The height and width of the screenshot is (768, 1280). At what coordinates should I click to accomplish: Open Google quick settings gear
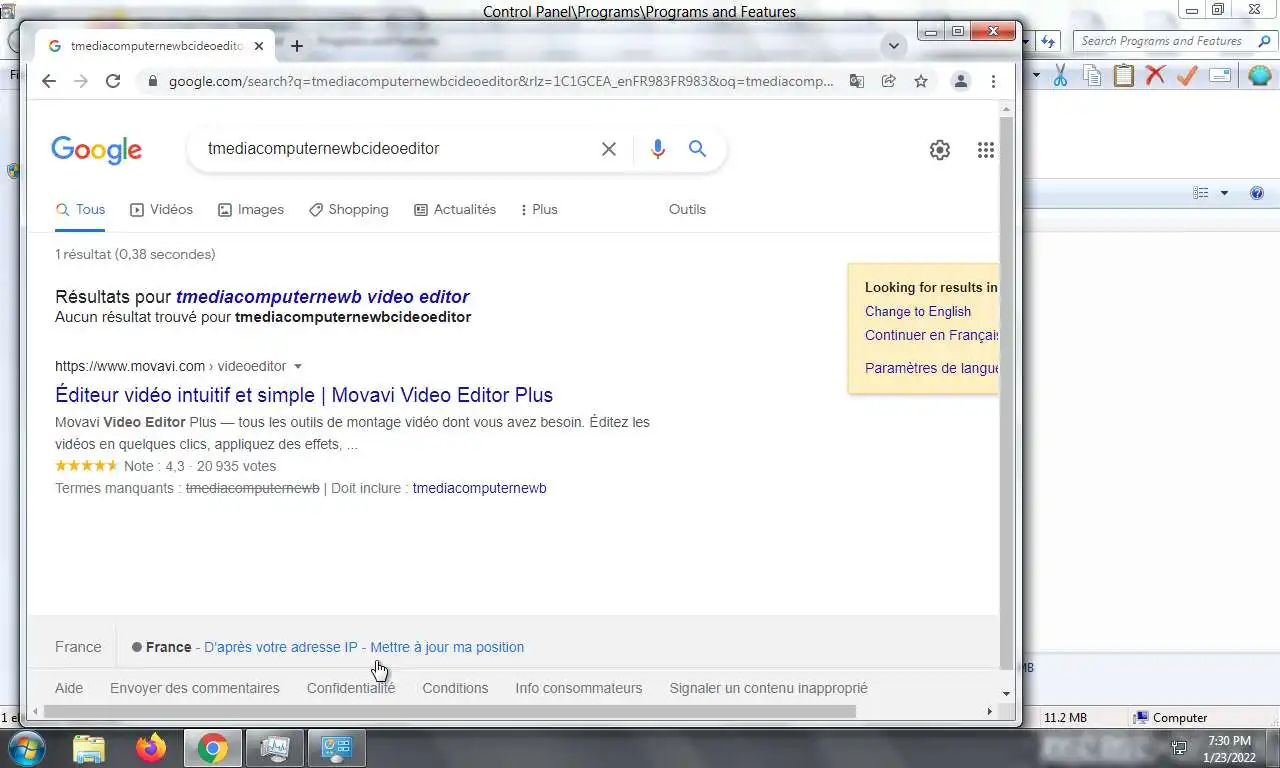(940, 150)
